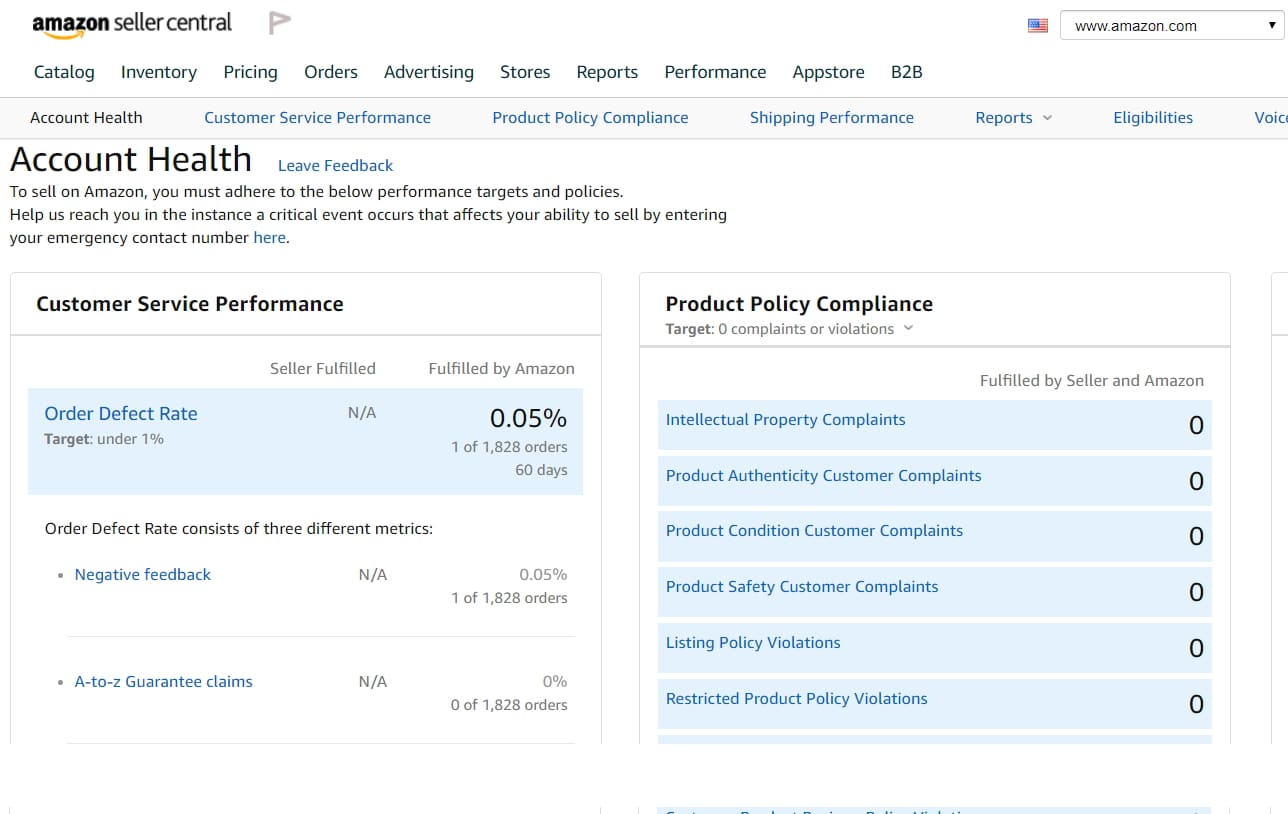Click the US flag marketplace icon

coord(1038,26)
